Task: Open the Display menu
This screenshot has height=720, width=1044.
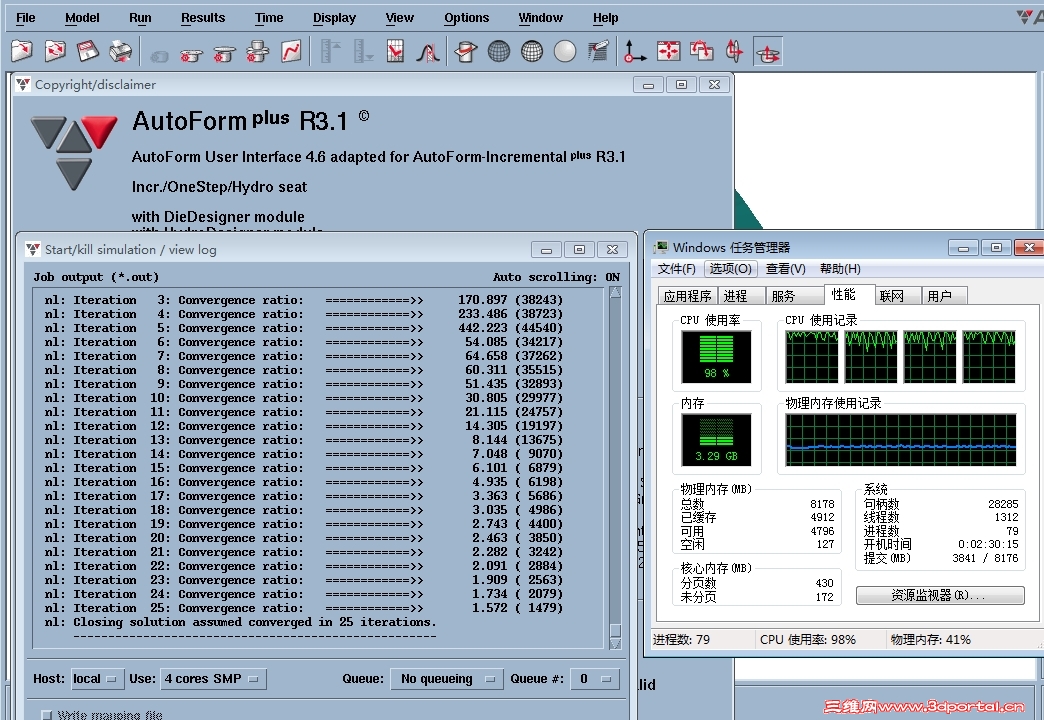Action: point(334,18)
